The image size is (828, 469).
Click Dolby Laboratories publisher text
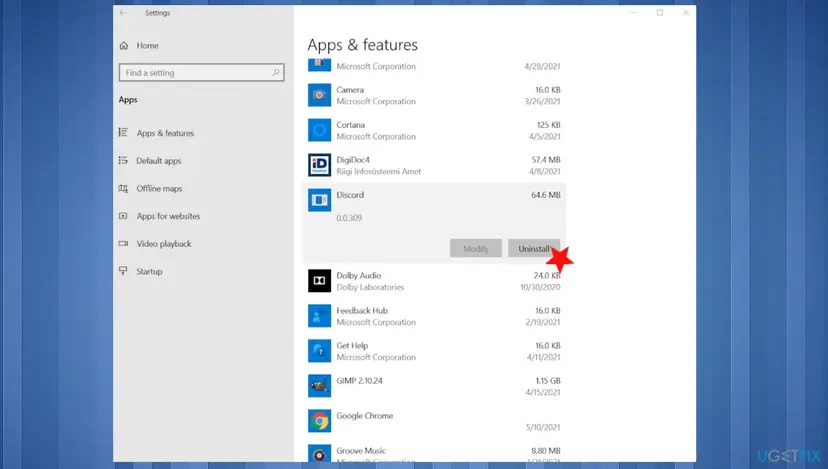point(370,287)
